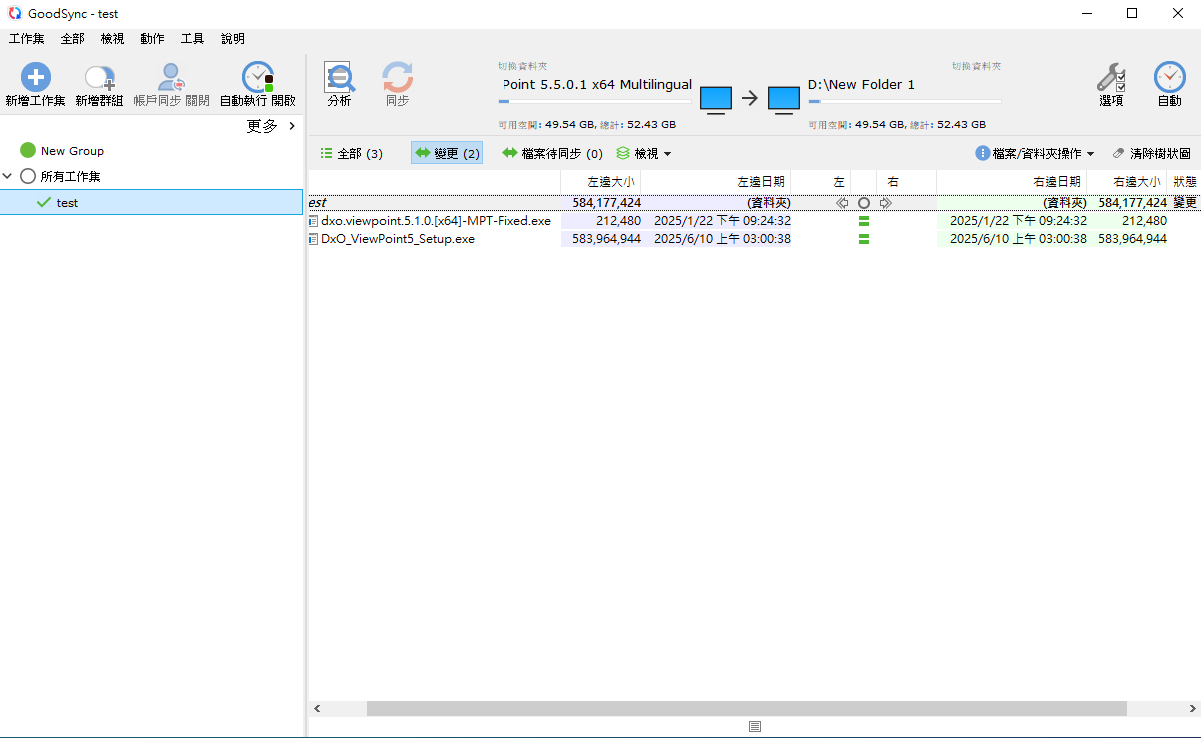Click the green circle icon beside New Group
The height and width of the screenshot is (738, 1201).
pyautogui.click(x=28, y=150)
